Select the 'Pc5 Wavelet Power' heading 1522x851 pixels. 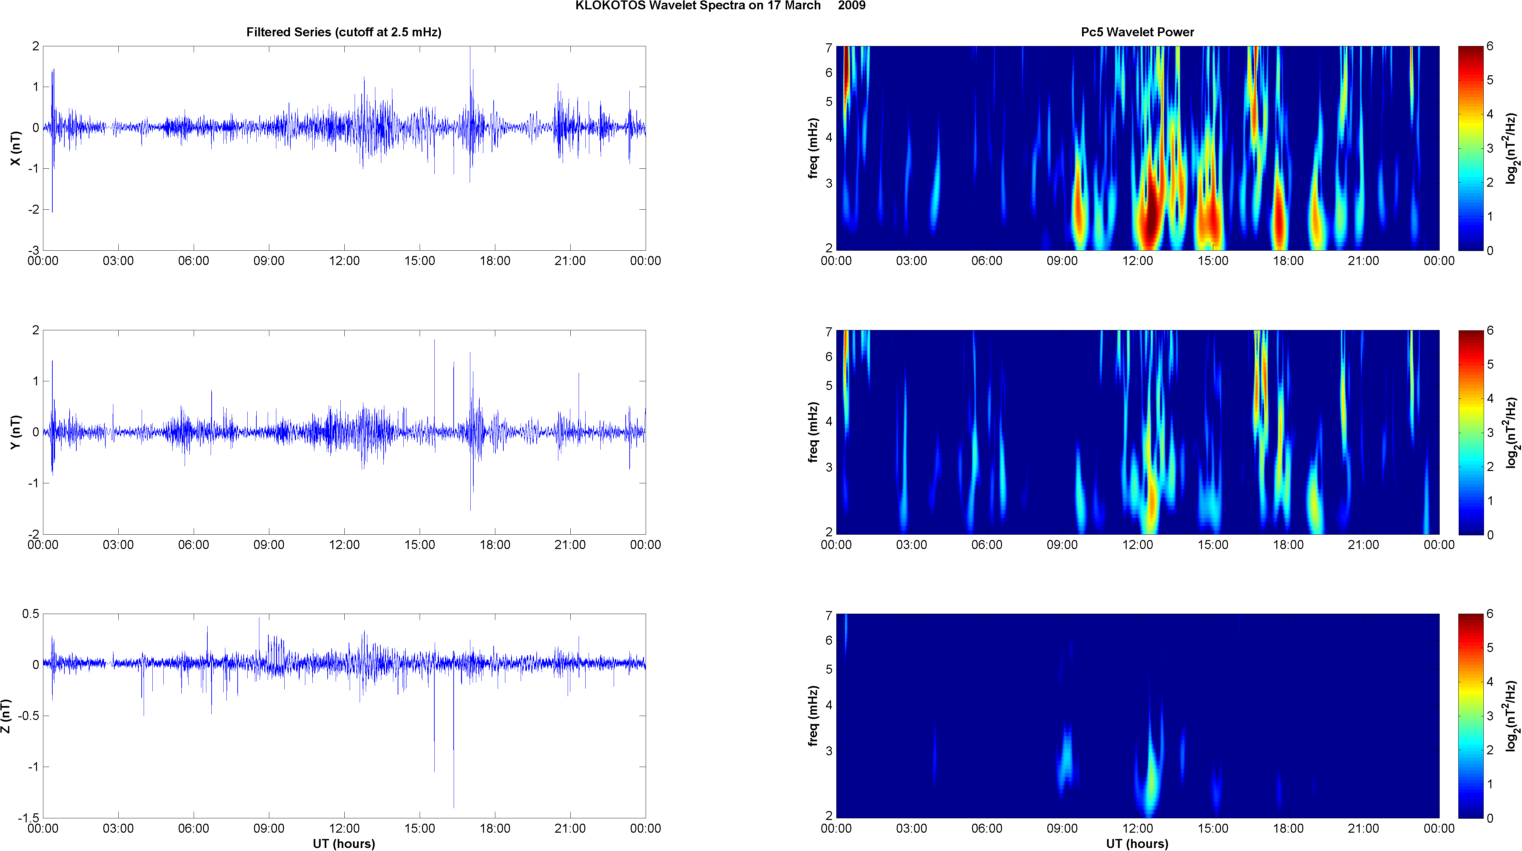[1137, 32]
